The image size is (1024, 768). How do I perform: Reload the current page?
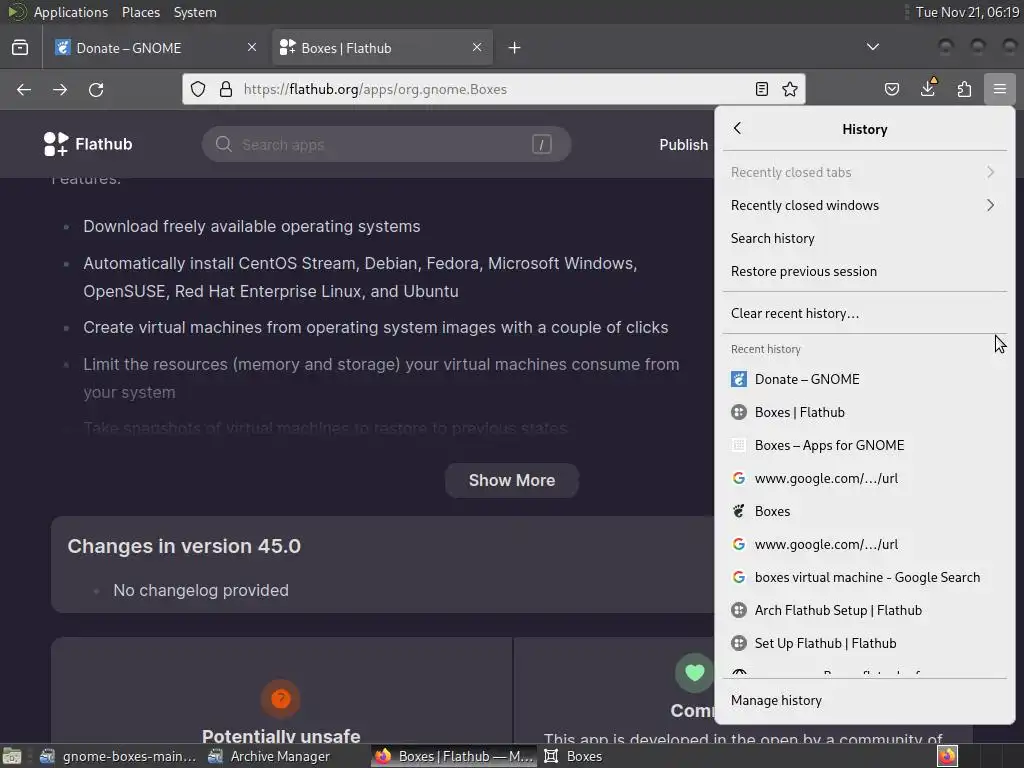pos(96,89)
